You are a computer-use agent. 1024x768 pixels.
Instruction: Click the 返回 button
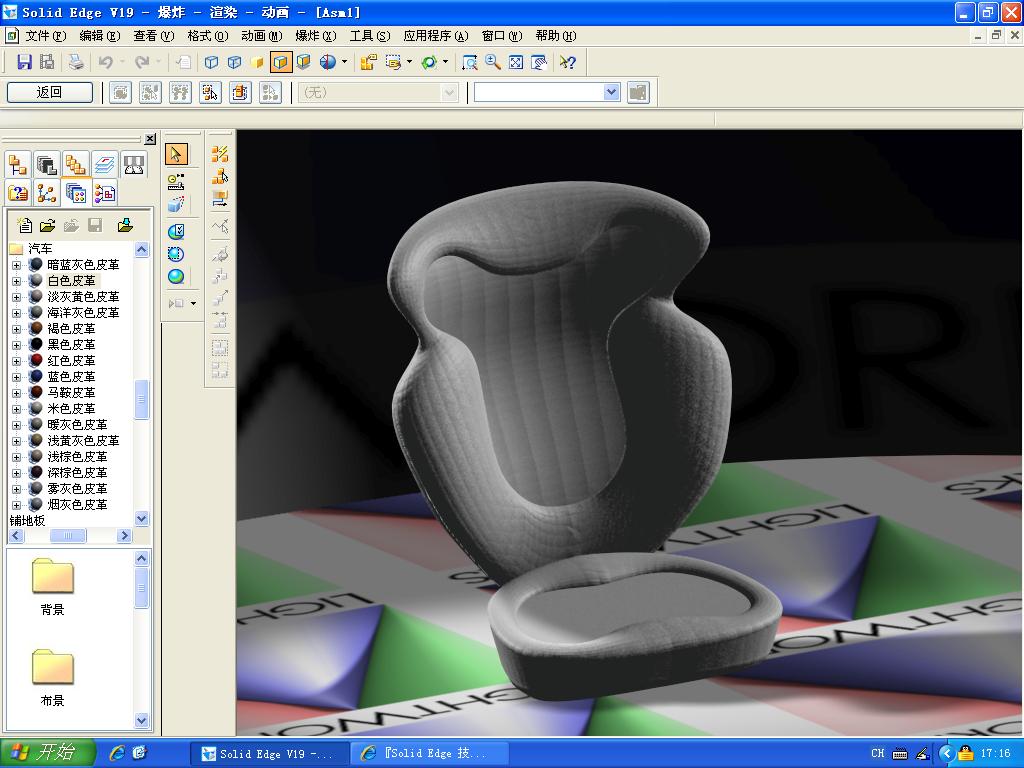coord(50,92)
